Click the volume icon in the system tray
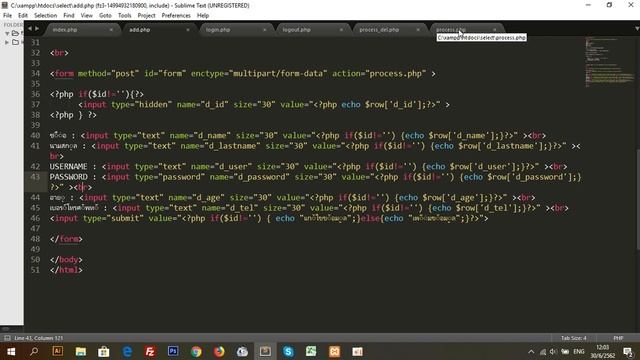Screen dimensions: 640x360 coord(553,351)
